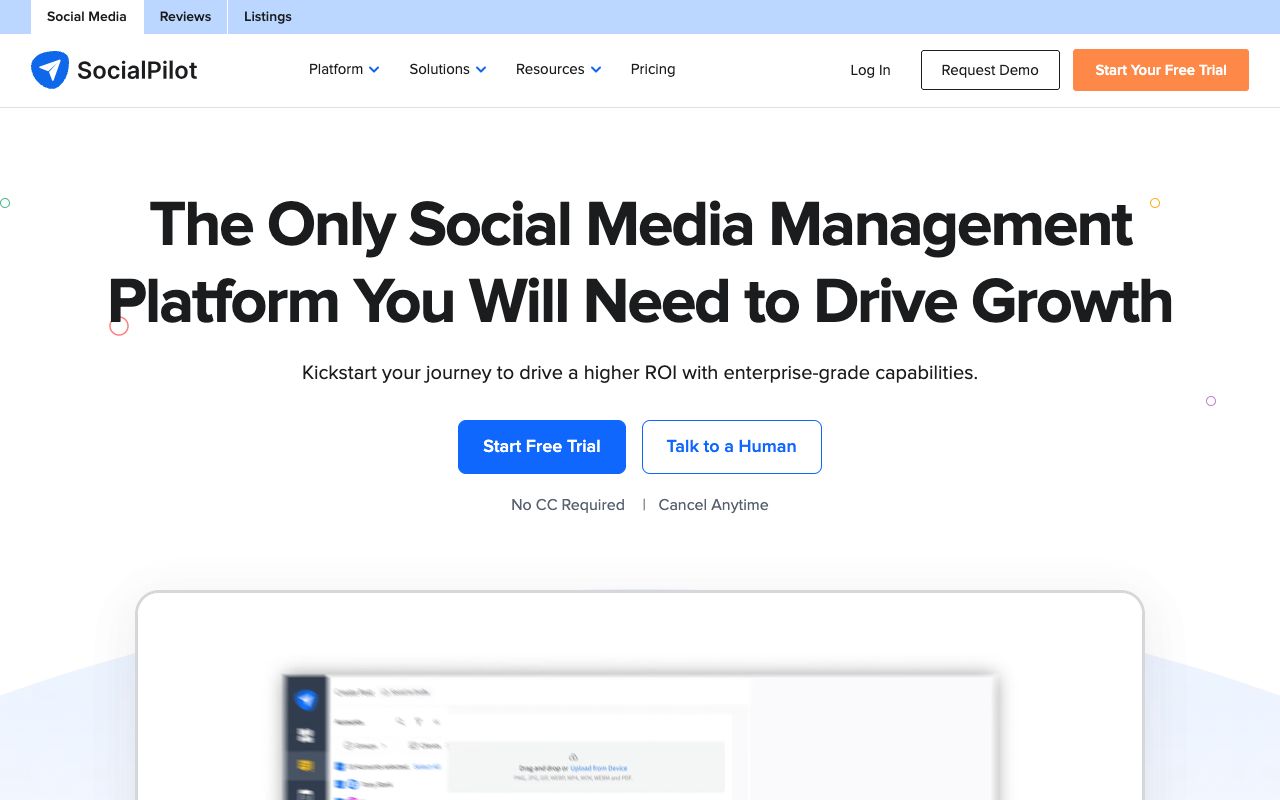This screenshot has height=800, width=1280.
Task: Click the magnifier search icon in app preview
Action: point(400,721)
